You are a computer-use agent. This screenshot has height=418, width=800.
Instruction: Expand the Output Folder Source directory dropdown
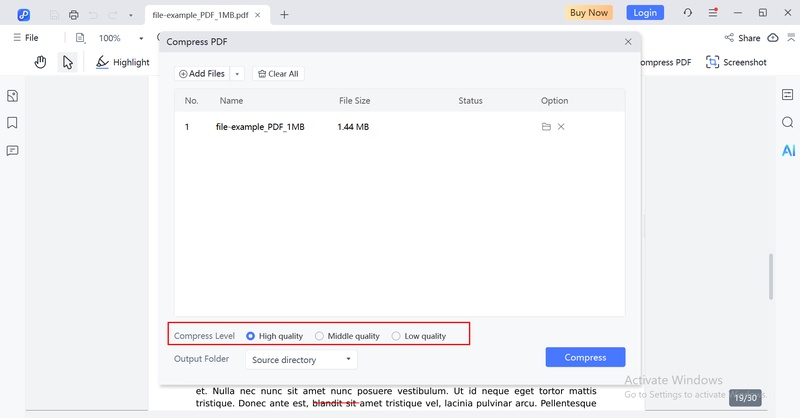click(302, 359)
